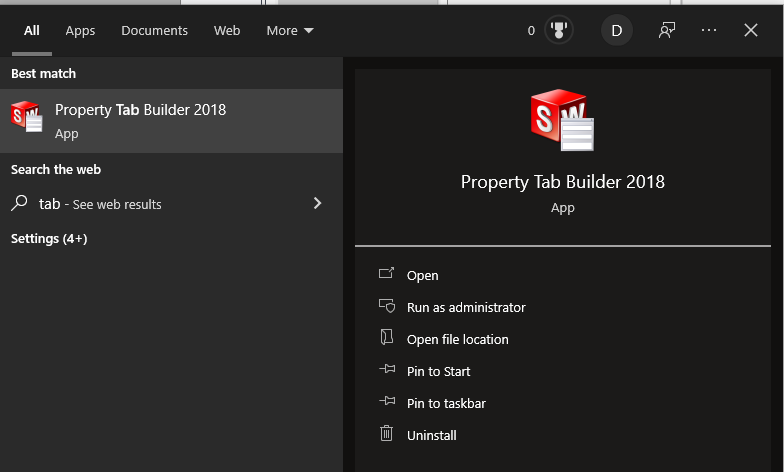Screen dimensions: 784x472
Task: Expand the Settings (4+) group
Action: (49, 238)
